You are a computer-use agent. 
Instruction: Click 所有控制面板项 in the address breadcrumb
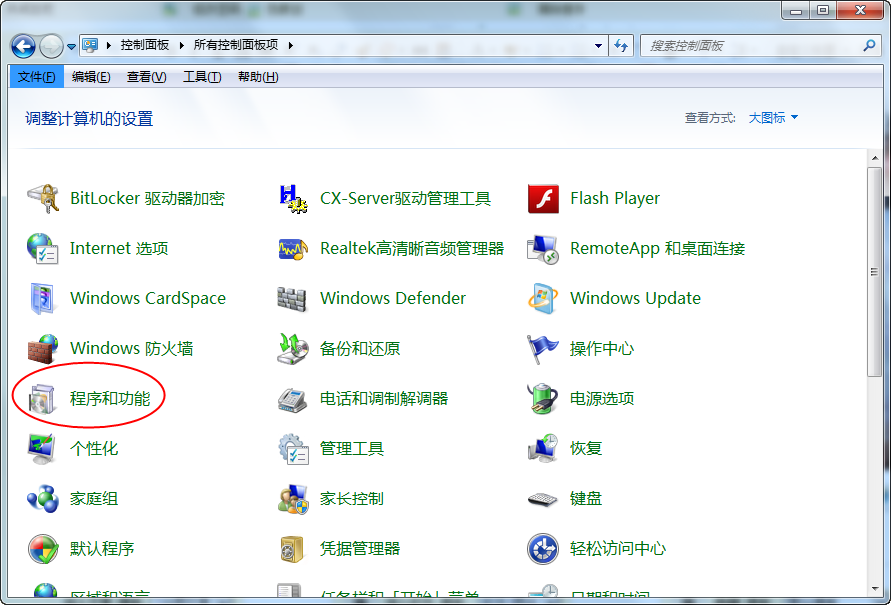pos(236,45)
